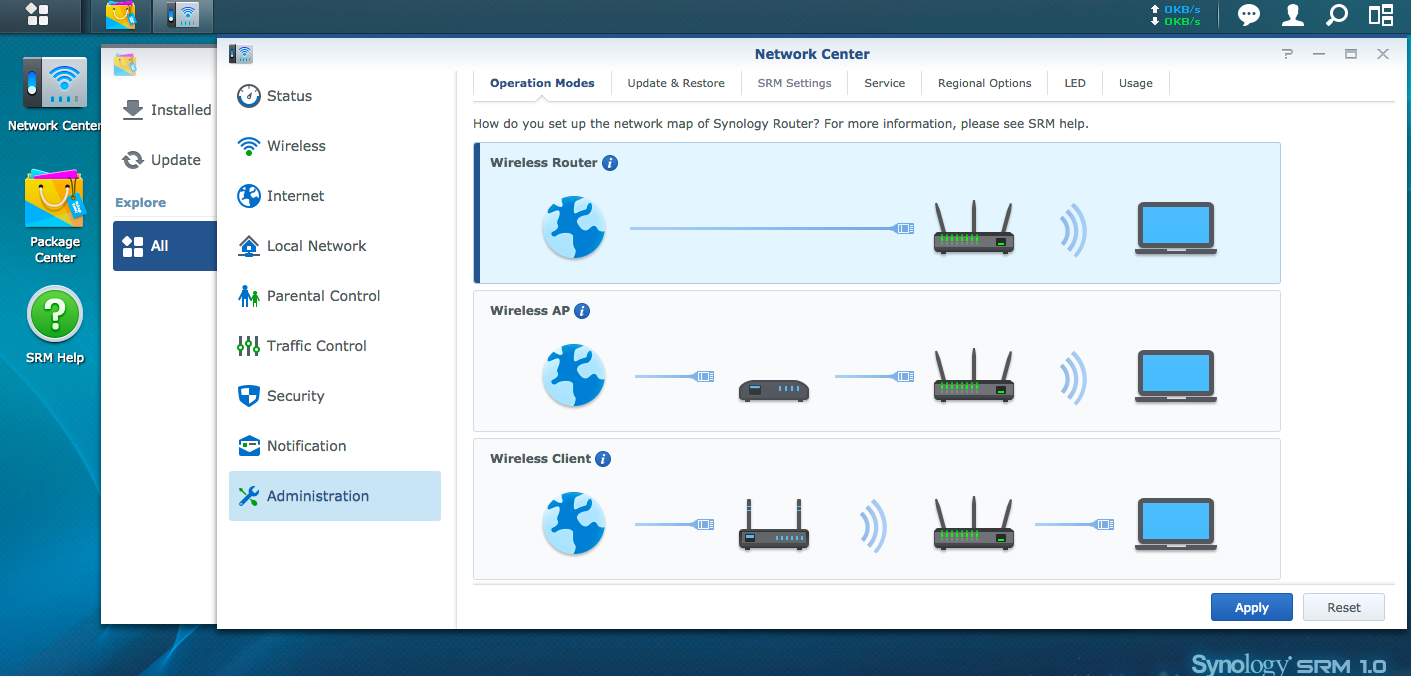Open the Wireless settings section
Screen dimensions: 1411x676
(335, 146)
